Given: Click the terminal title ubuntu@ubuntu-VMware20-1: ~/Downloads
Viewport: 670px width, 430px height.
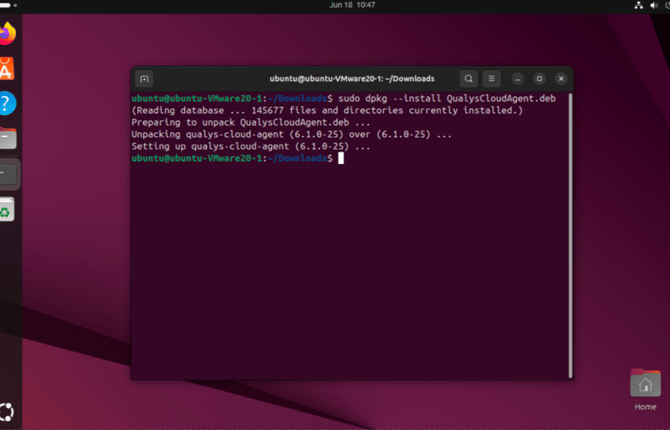Looking at the screenshot, I should (x=352, y=79).
